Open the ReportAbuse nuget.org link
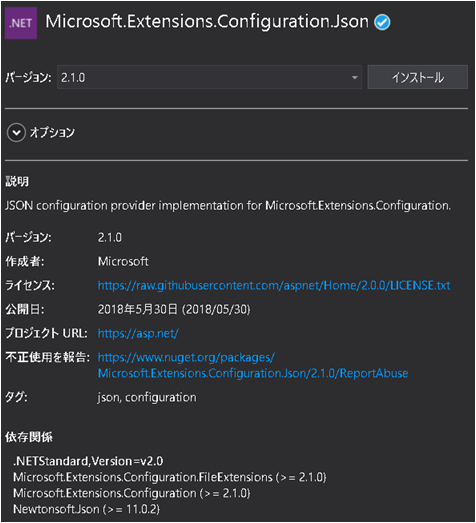Image resolution: width=476 pixels, height=523 pixels. pos(253,365)
